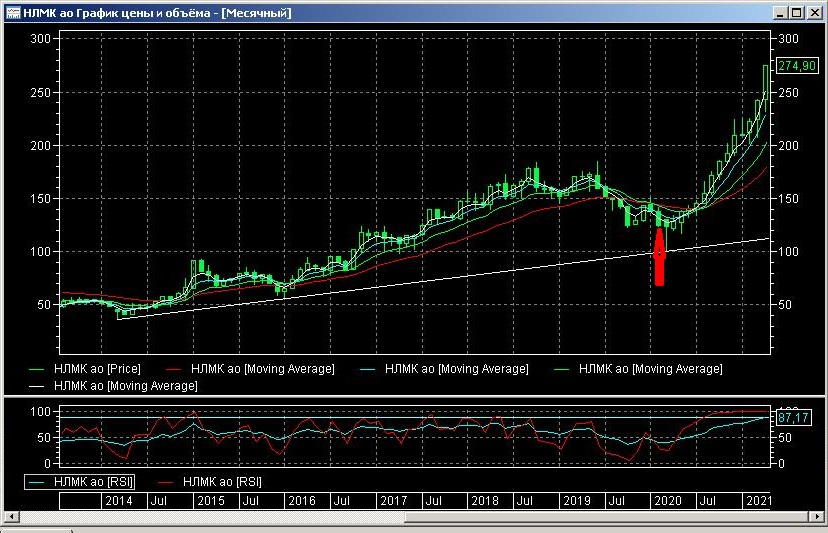This screenshot has width=828, height=533.
Task: Click the 50 label on right price axis
Action: [x=785, y=305]
